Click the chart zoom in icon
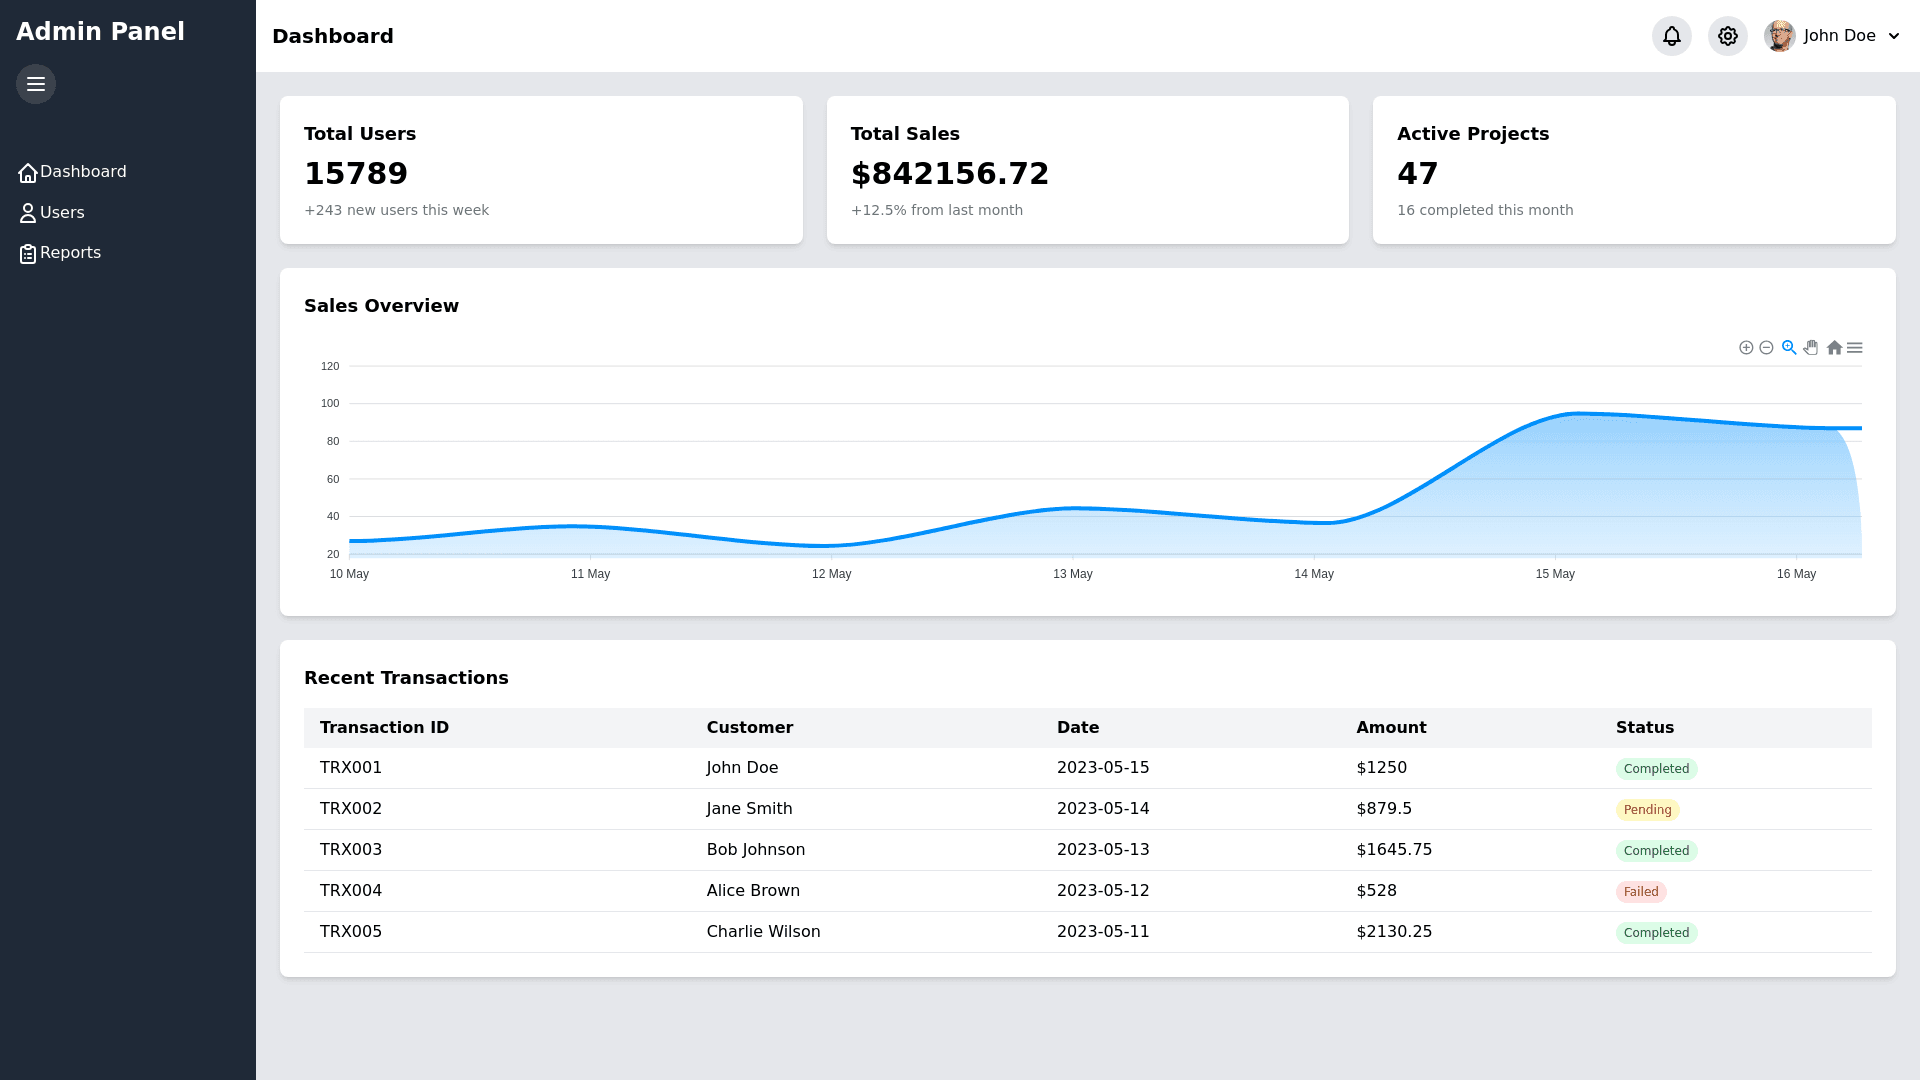 (x=1746, y=348)
